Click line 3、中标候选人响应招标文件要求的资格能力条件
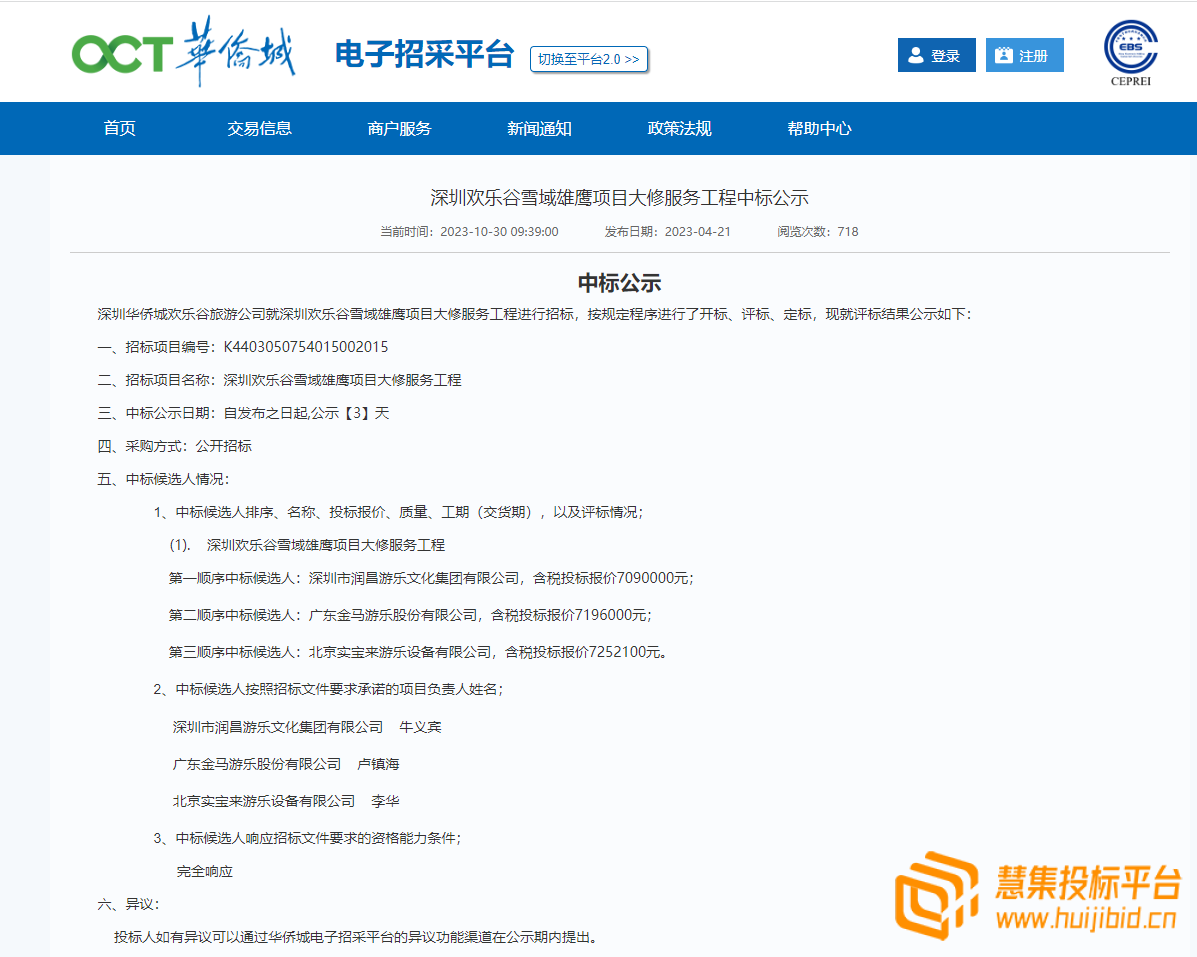1197x957 pixels. pos(307,838)
